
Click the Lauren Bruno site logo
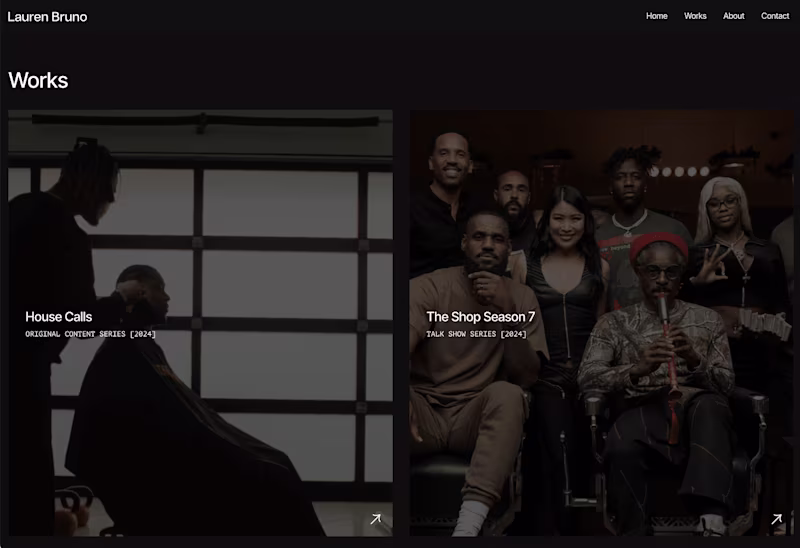pos(47,17)
